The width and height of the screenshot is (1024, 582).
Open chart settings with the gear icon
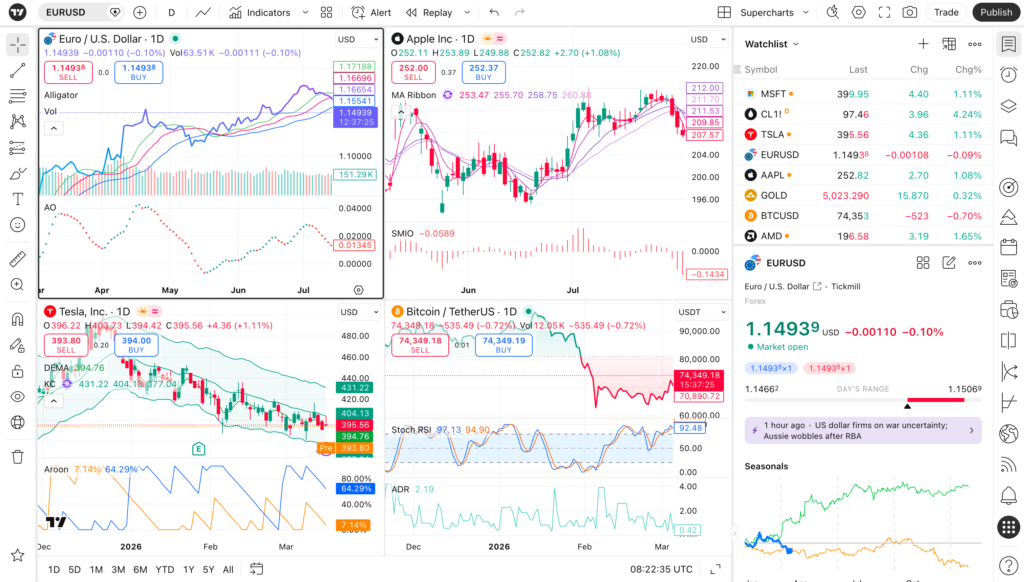click(859, 12)
